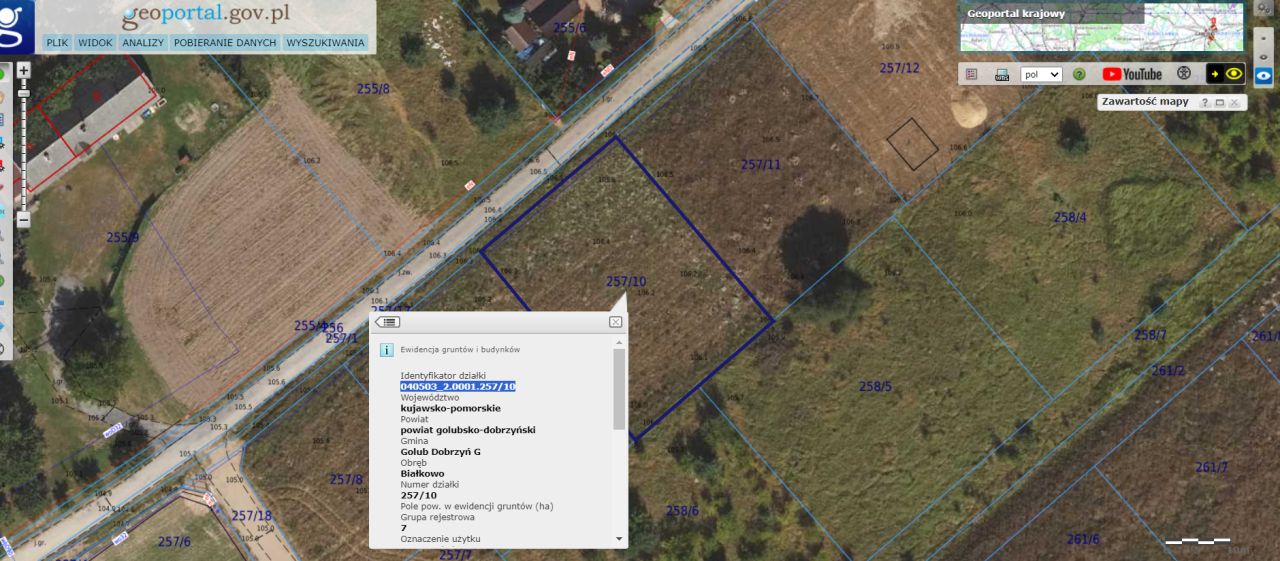Click the settings gears icon

(x=1264, y=8)
